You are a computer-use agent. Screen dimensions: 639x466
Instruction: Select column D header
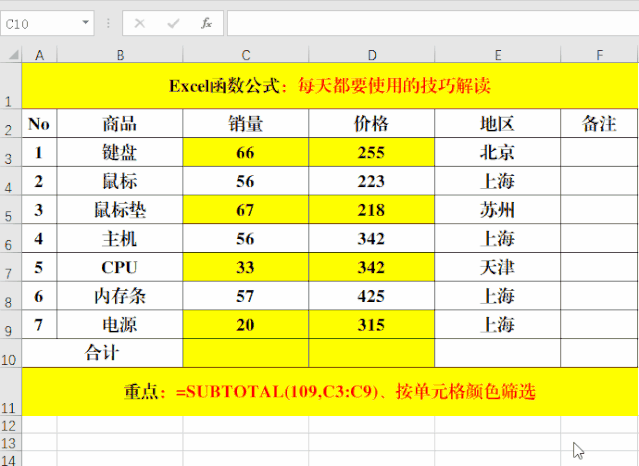pyautogui.click(x=372, y=55)
